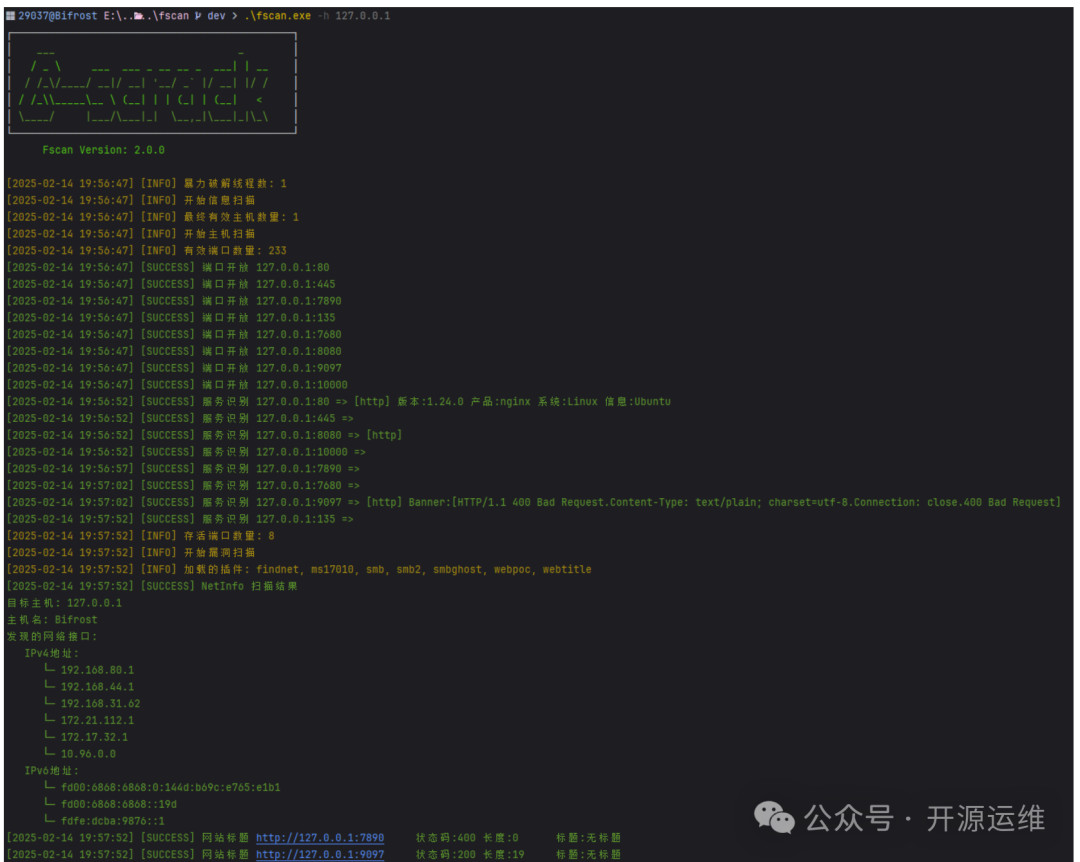Click the '长度:19' value
Screen dimensions: 1080x862
pos(503,854)
